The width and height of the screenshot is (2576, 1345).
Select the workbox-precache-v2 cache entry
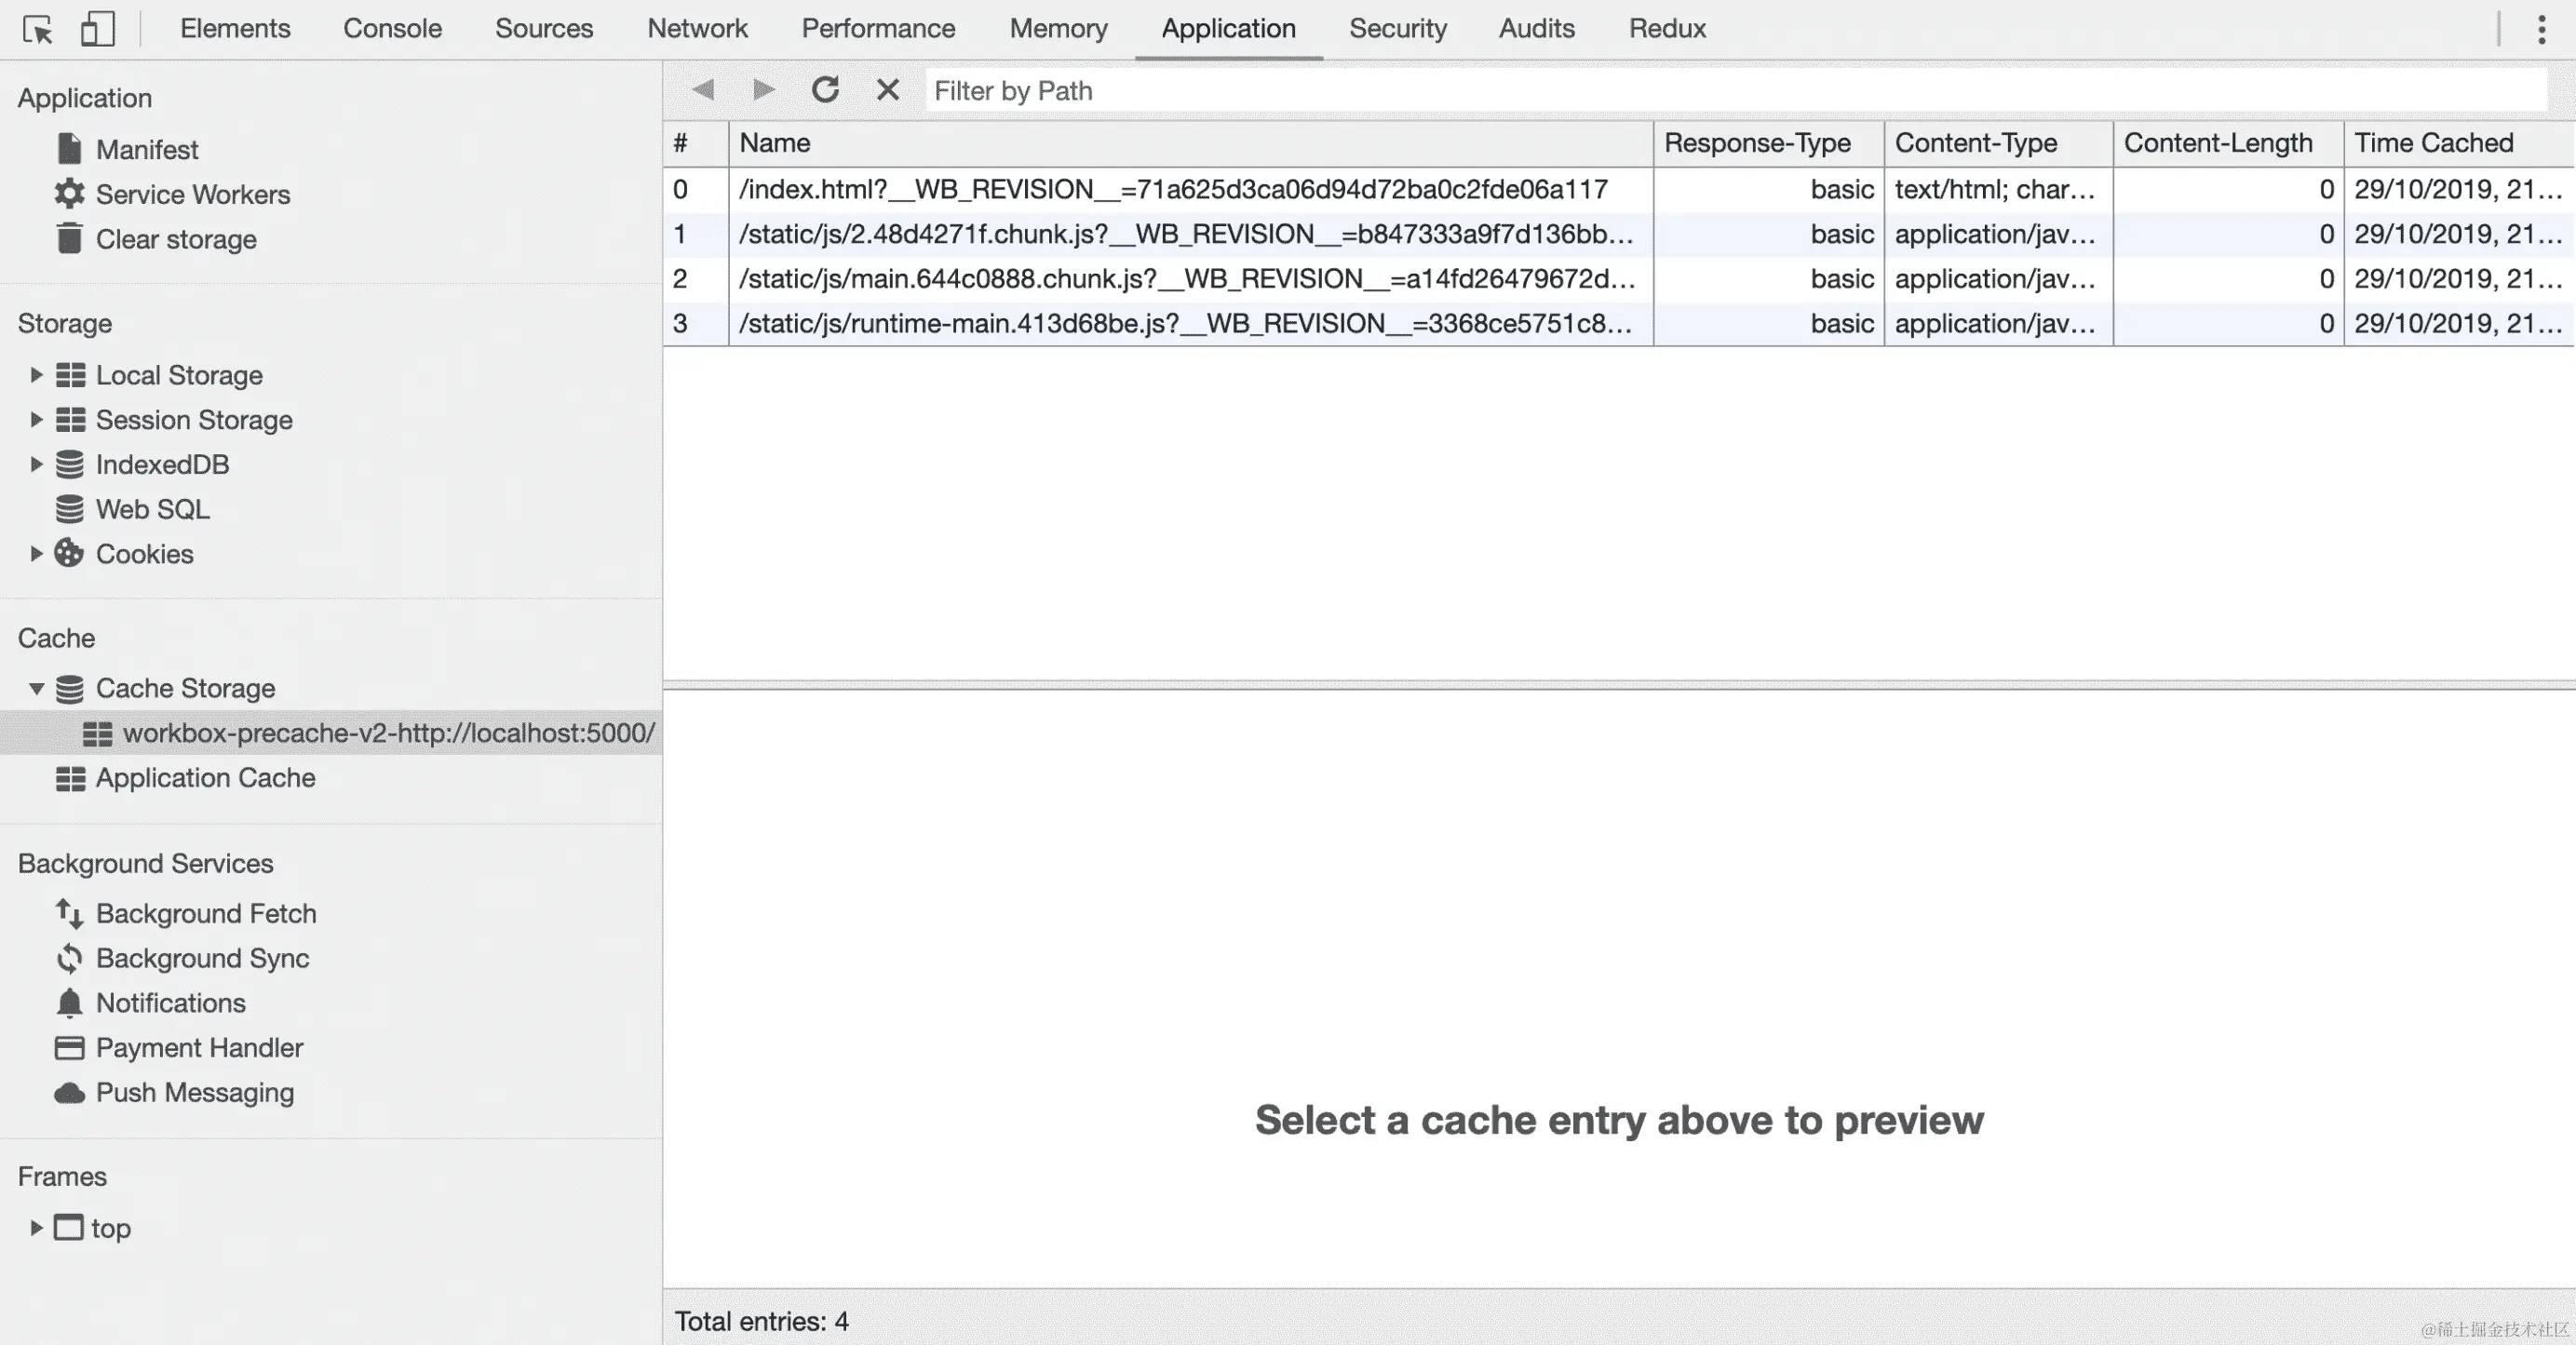(388, 733)
